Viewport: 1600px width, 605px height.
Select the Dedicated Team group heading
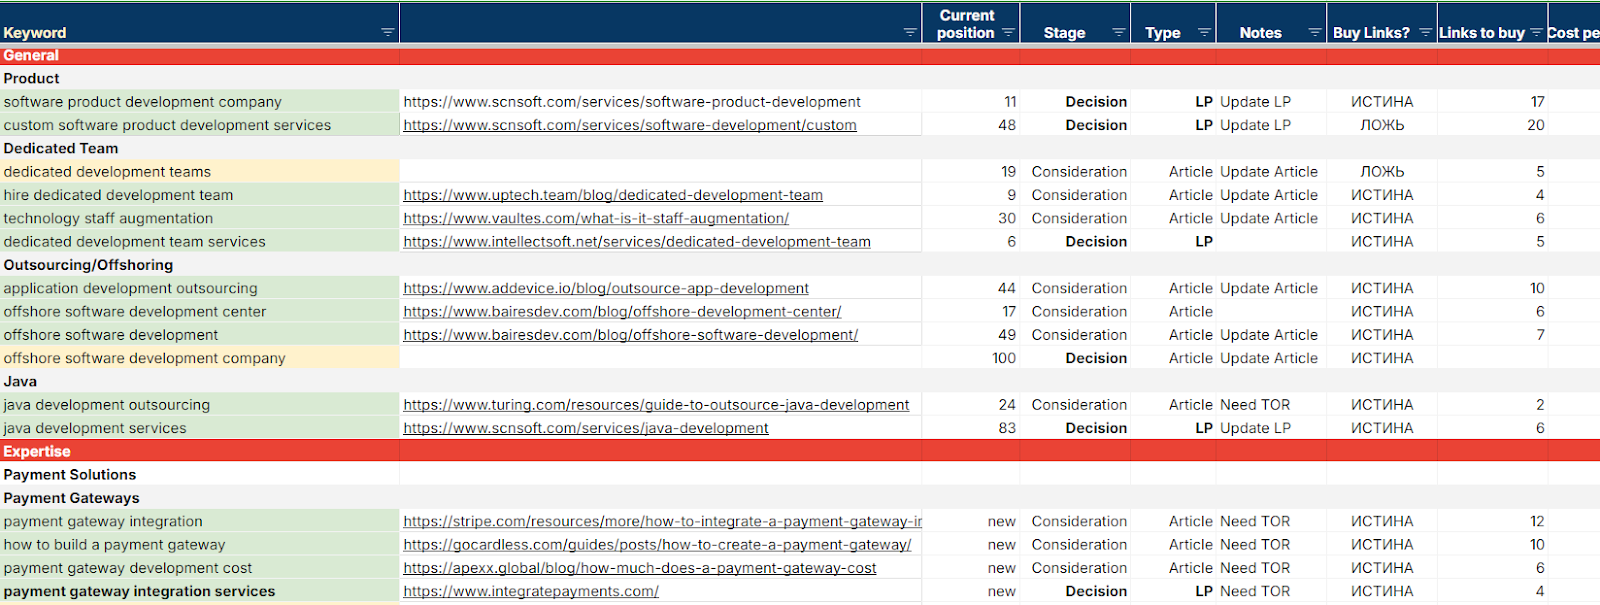point(61,148)
